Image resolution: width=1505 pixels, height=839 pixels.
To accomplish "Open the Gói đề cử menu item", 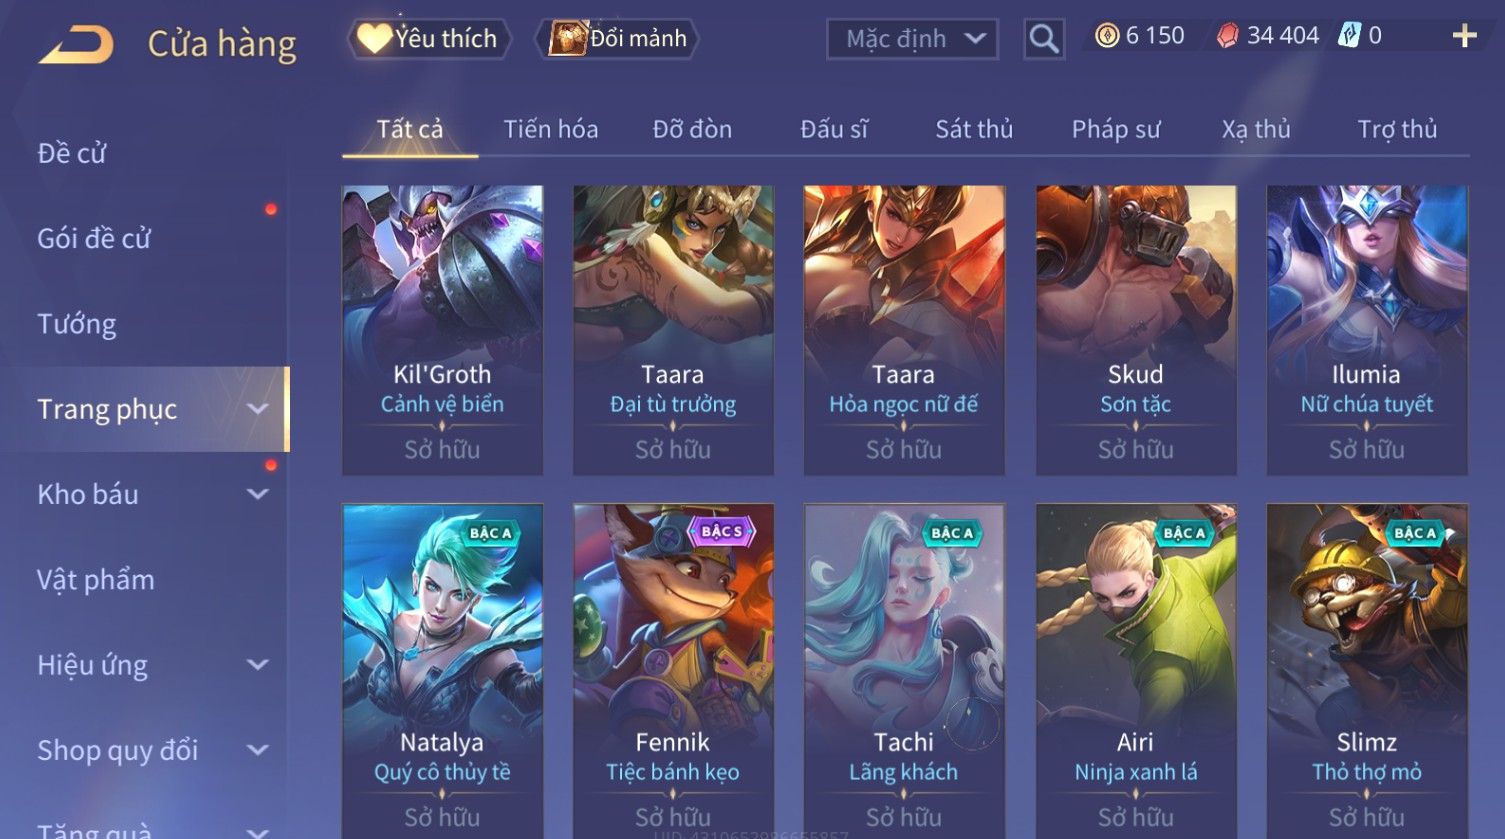I will pyautogui.click(x=94, y=239).
